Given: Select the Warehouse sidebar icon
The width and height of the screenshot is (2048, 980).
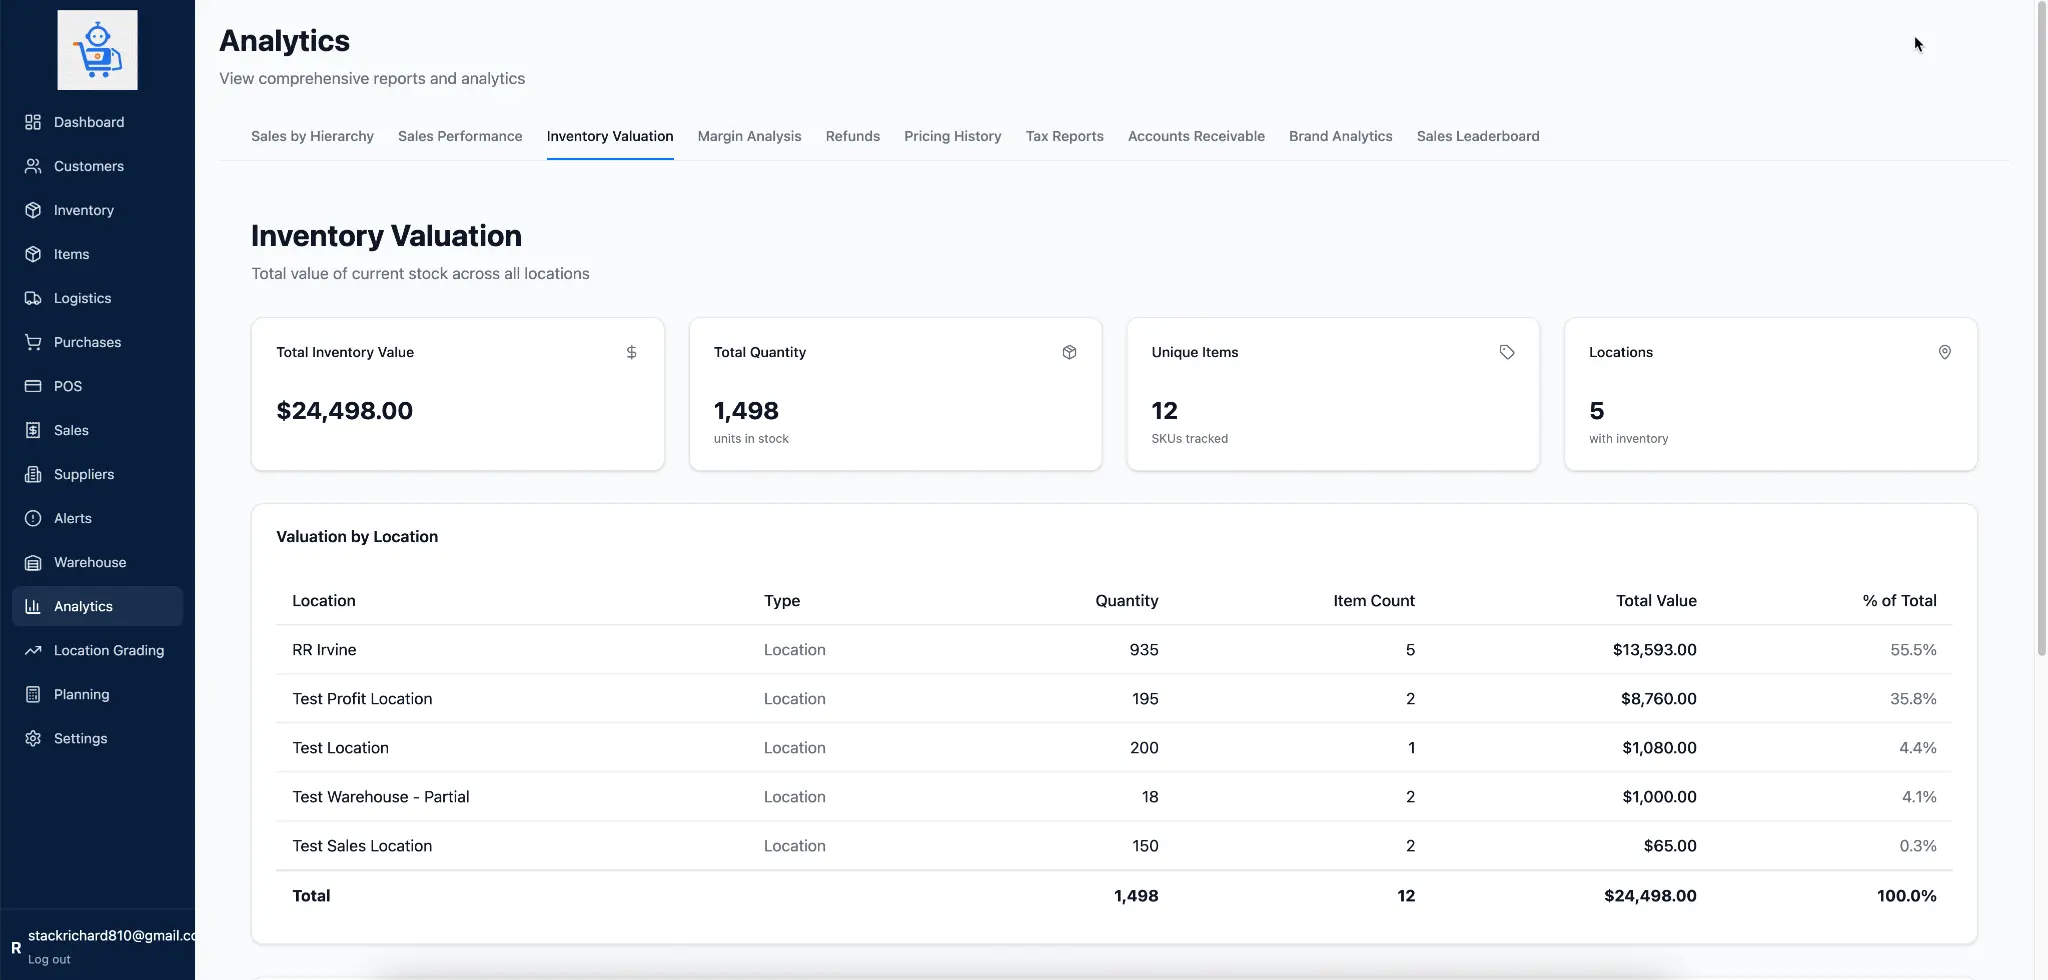Looking at the screenshot, I should [33, 562].
